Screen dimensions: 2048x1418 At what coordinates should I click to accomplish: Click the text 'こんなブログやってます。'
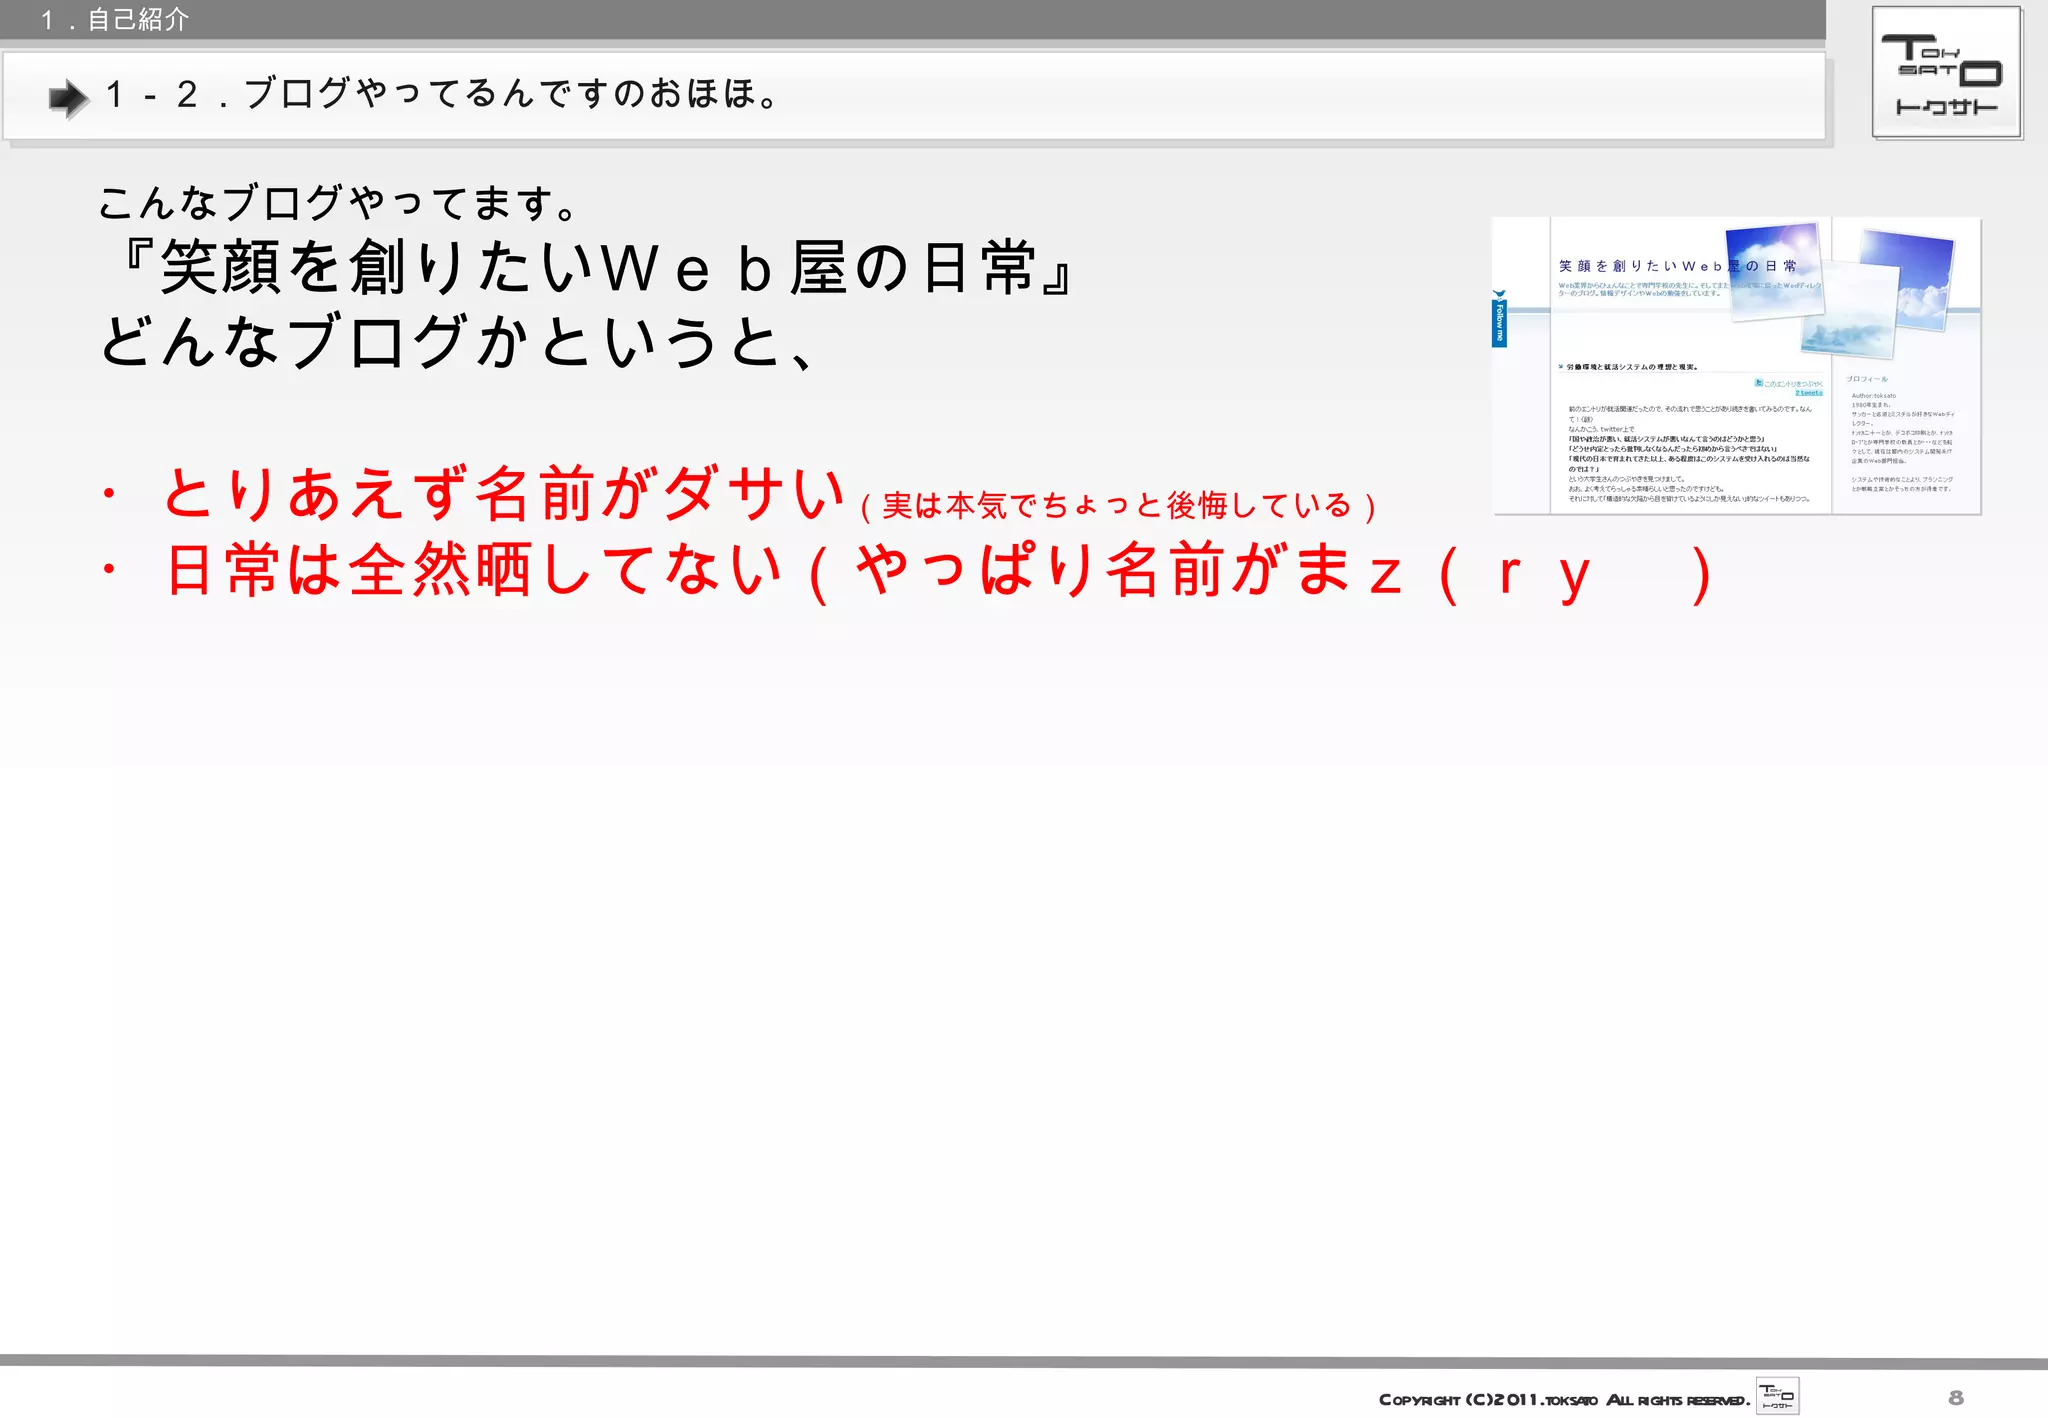point(338,203)
